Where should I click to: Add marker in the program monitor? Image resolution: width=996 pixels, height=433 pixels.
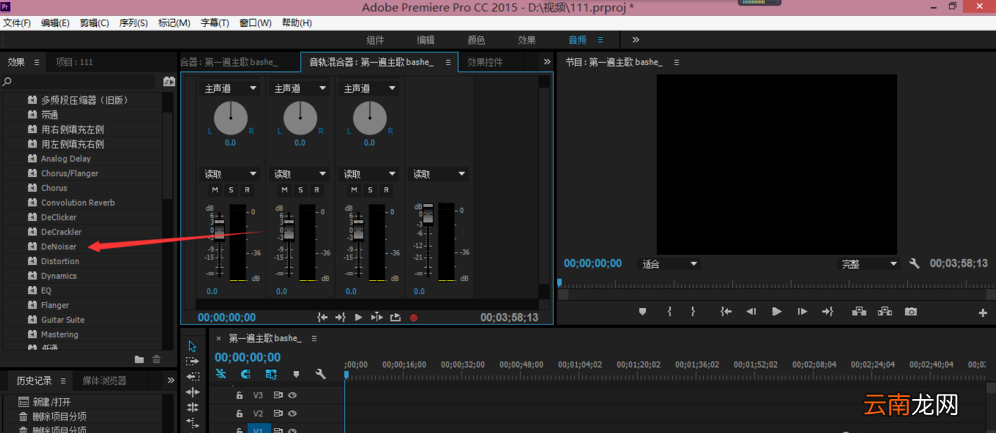[642, 311]
